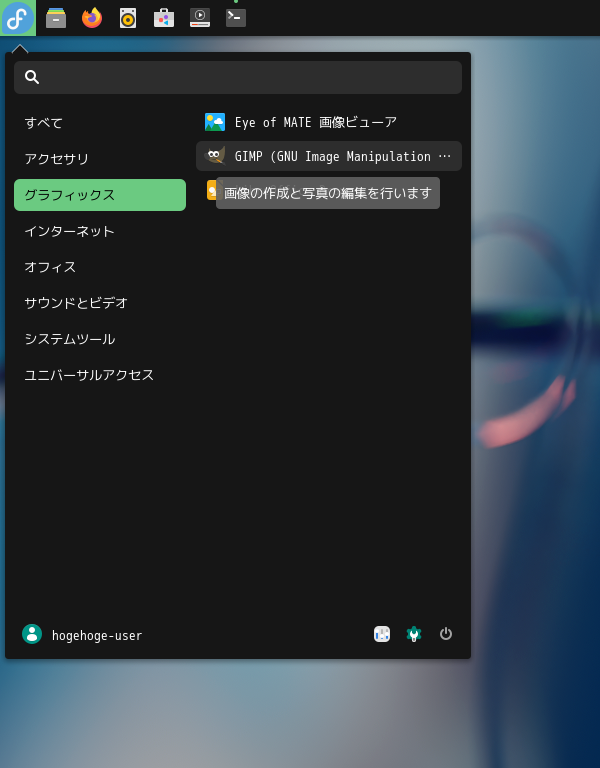Open hogehoge-user account label
This screenshot has height=768, width=600.
97,635
